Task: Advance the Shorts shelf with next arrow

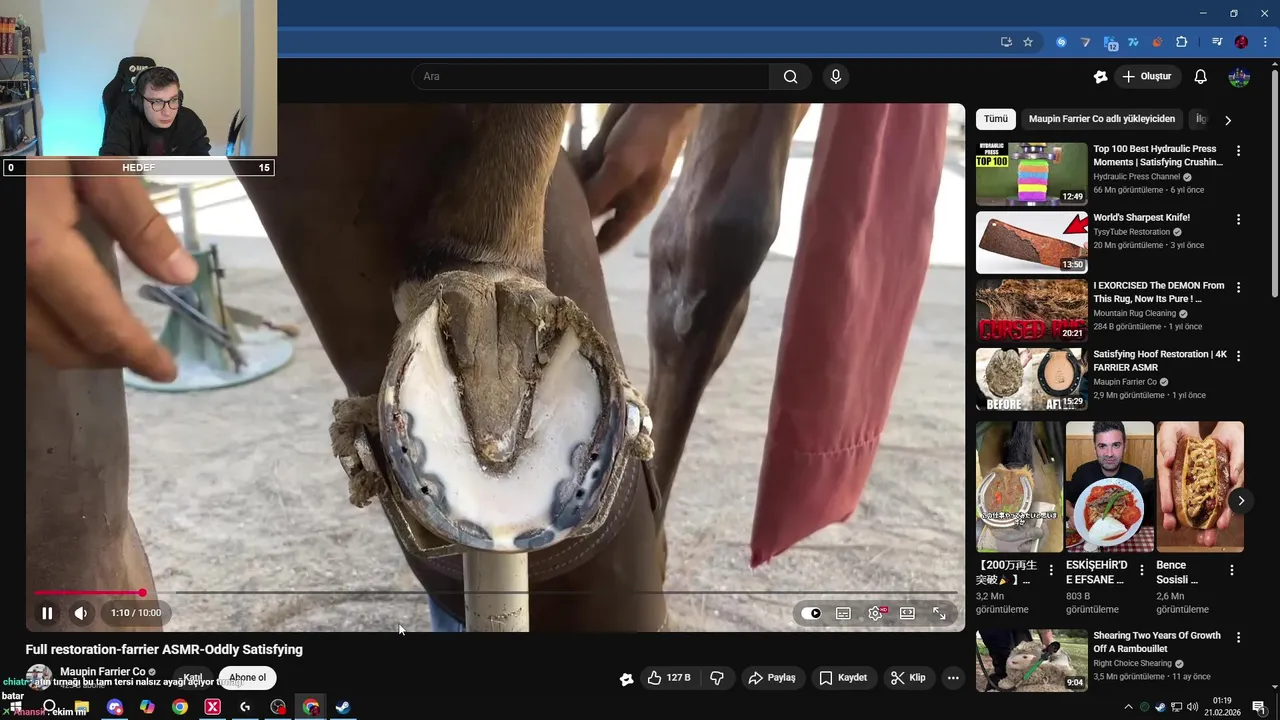Action: coord(1240,501)
